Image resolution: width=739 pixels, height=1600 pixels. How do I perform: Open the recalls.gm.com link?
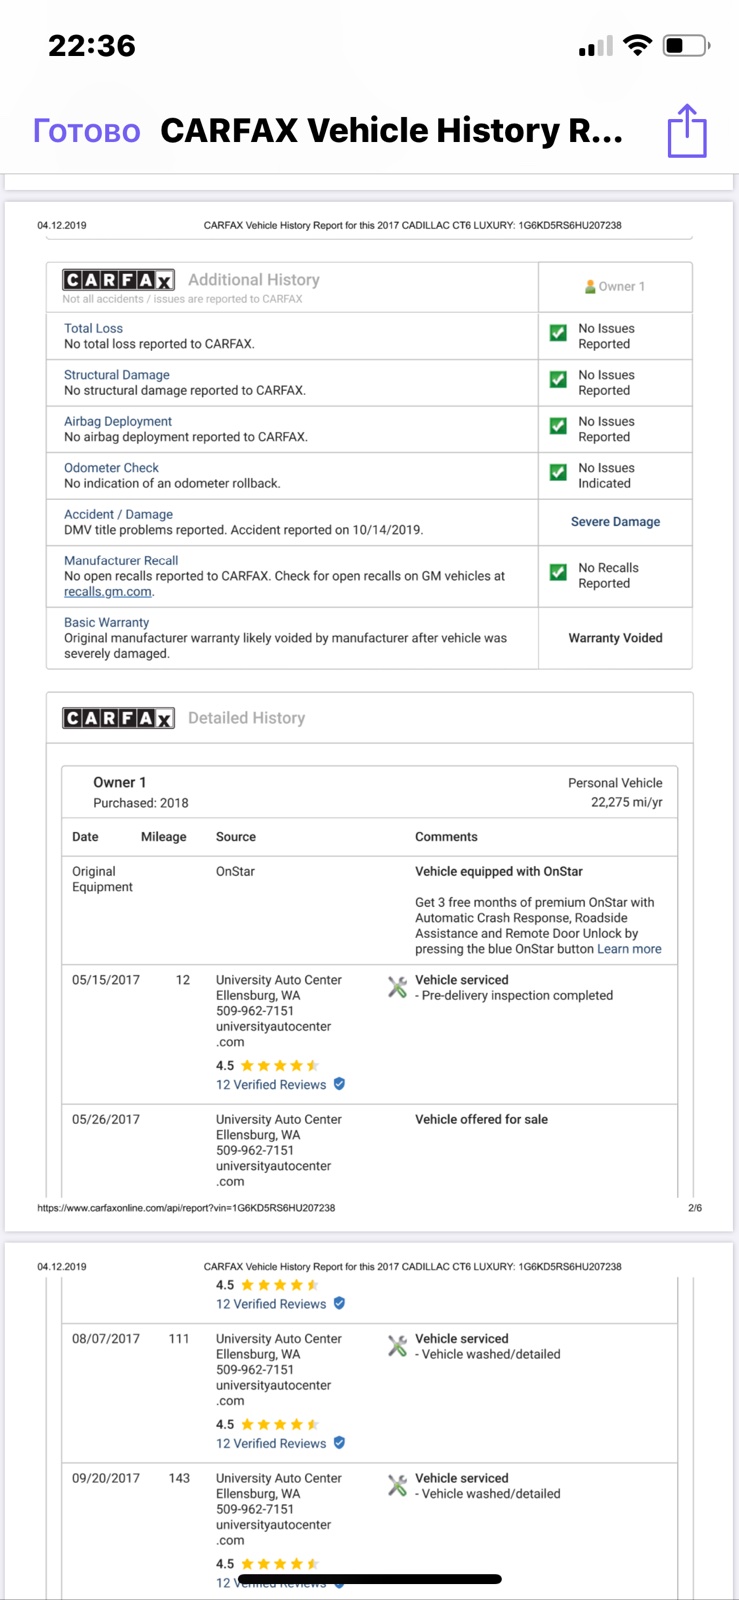[108, 592]
